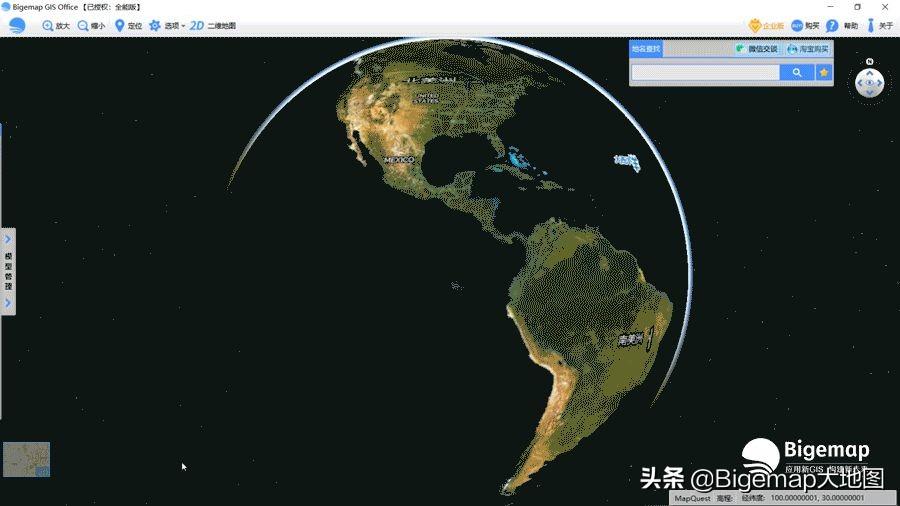Click the Bigemap globe logo icon
900x506 pixels.
[x=17, y=25]
